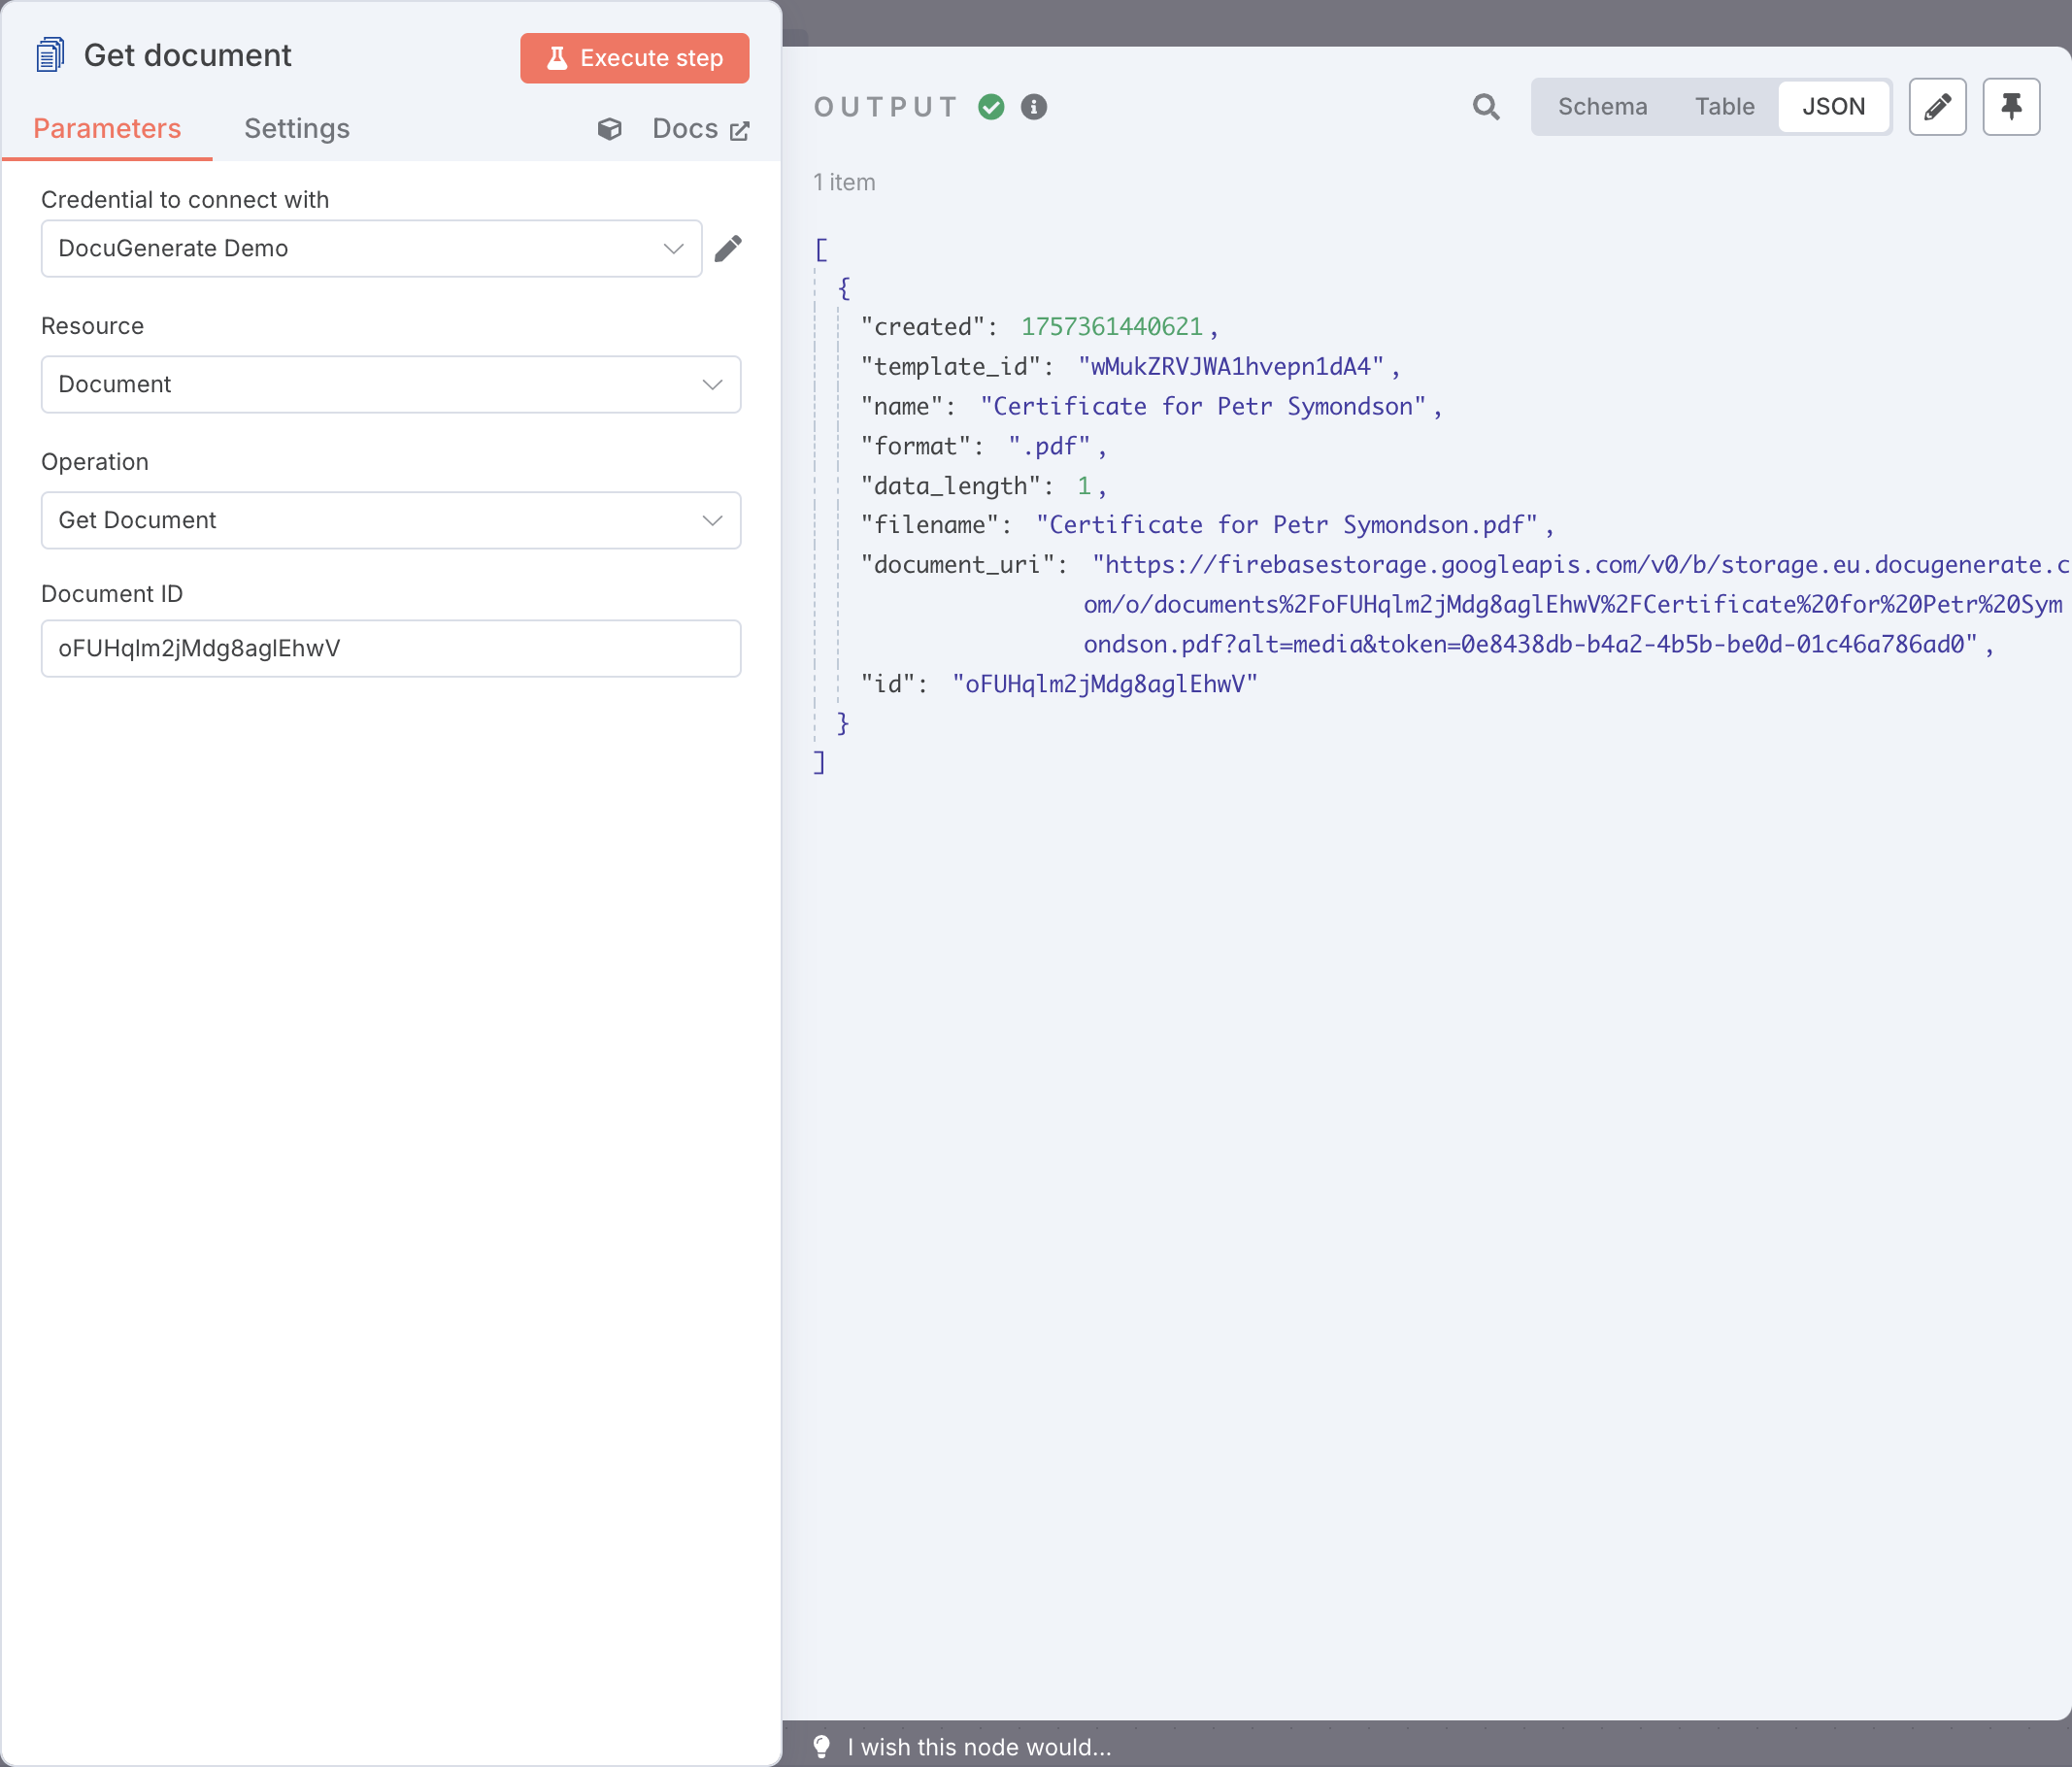Open the Parameters tab
2072x1767 pixels.
click(107, 129)
